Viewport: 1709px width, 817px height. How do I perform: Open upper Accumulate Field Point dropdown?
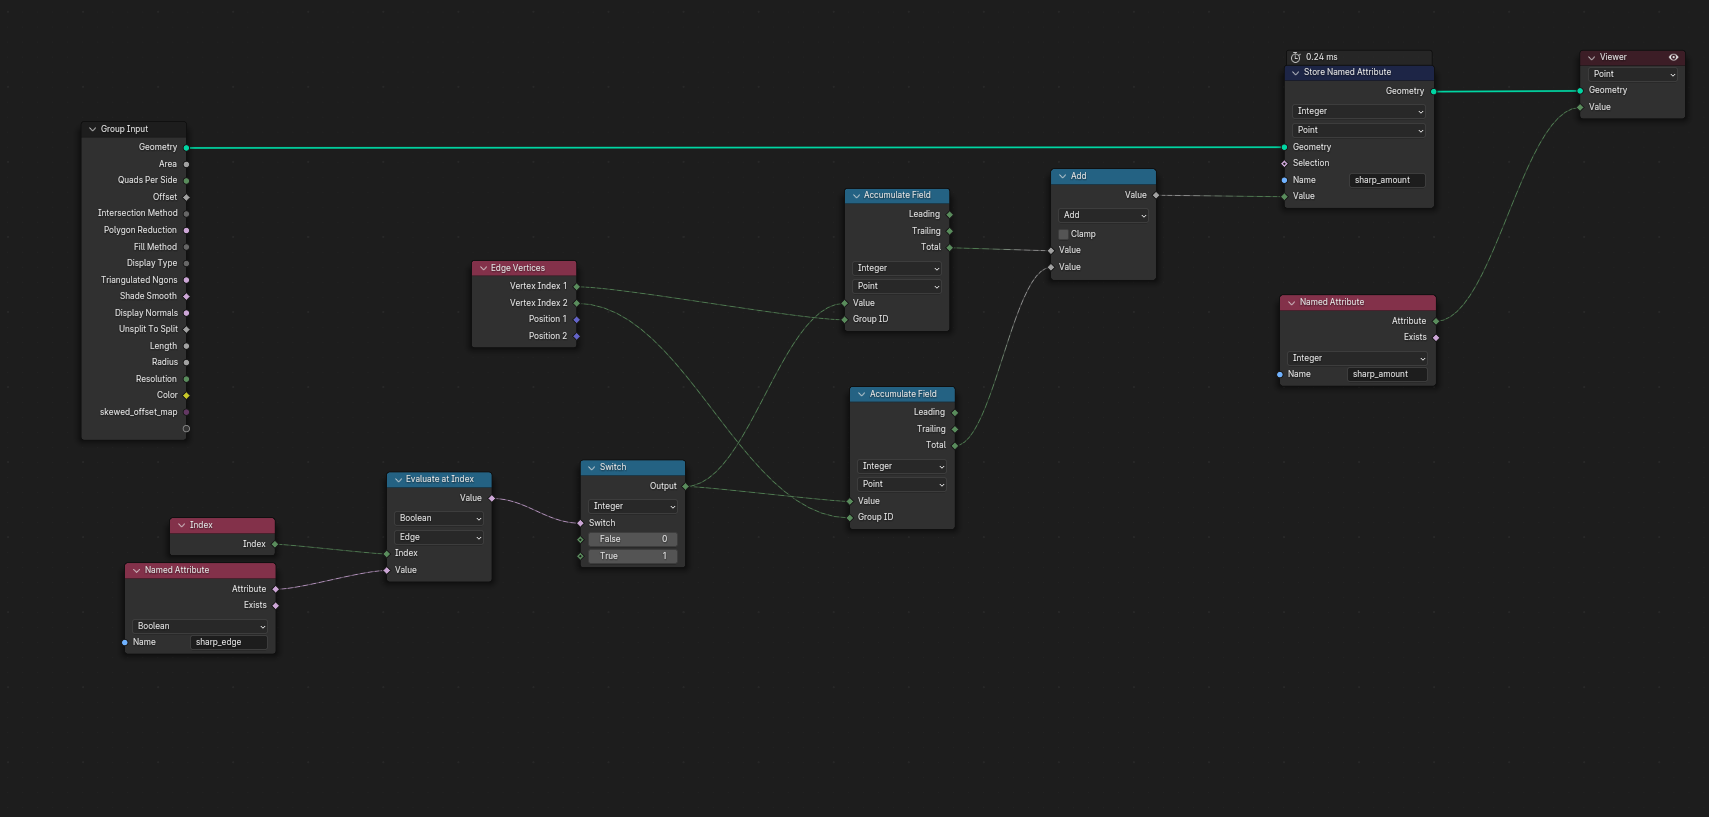tap(897, 286)
